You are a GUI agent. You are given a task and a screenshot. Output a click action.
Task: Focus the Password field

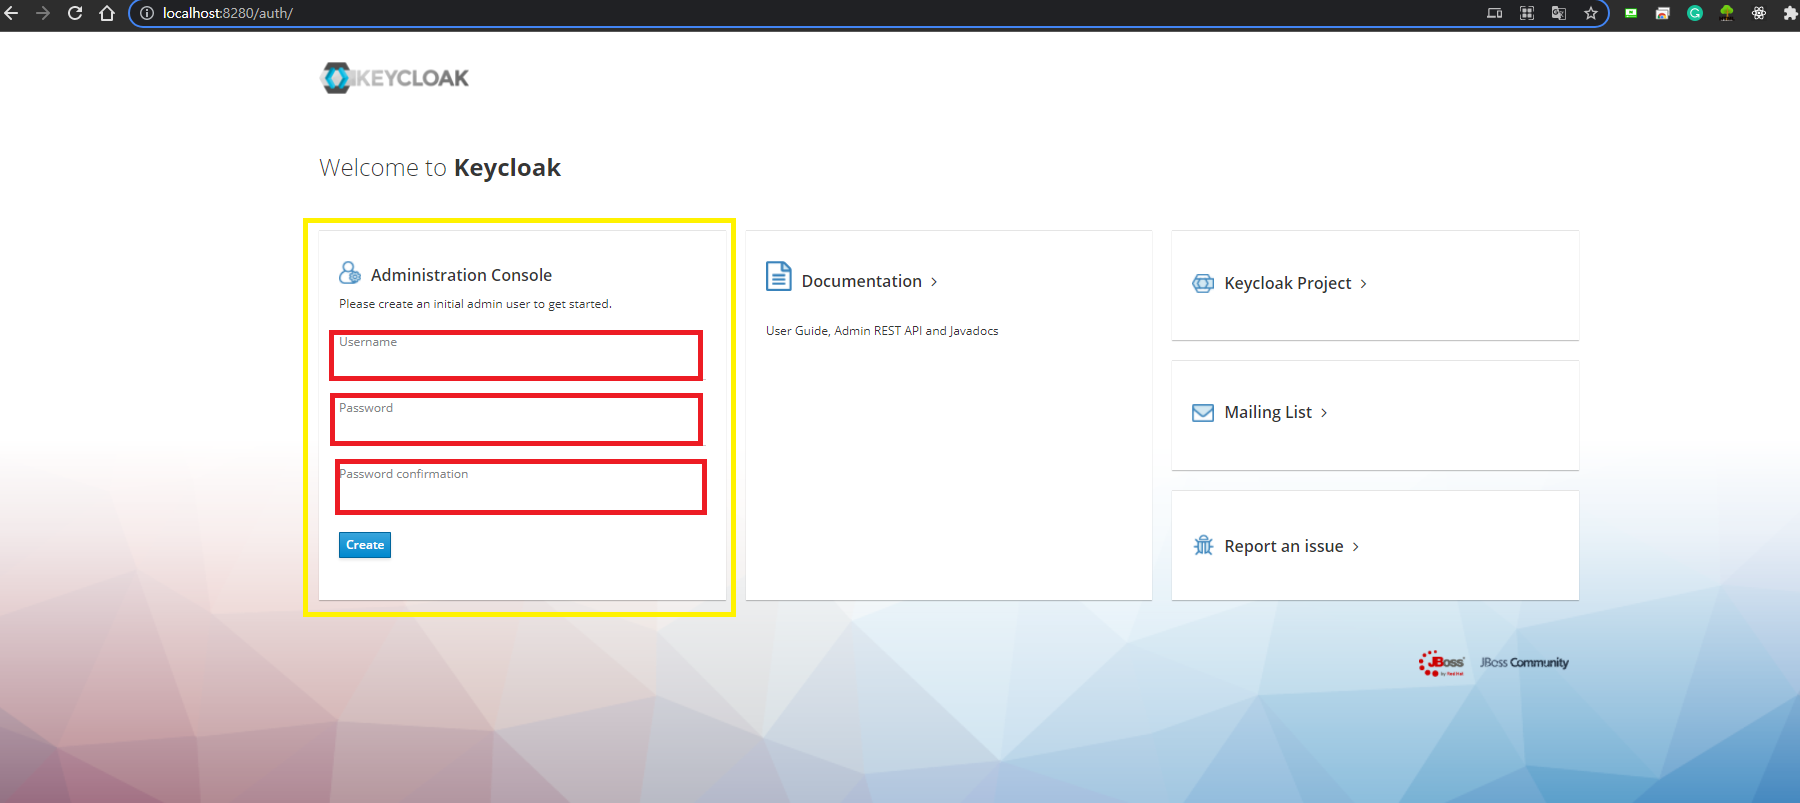coord(516,419)
